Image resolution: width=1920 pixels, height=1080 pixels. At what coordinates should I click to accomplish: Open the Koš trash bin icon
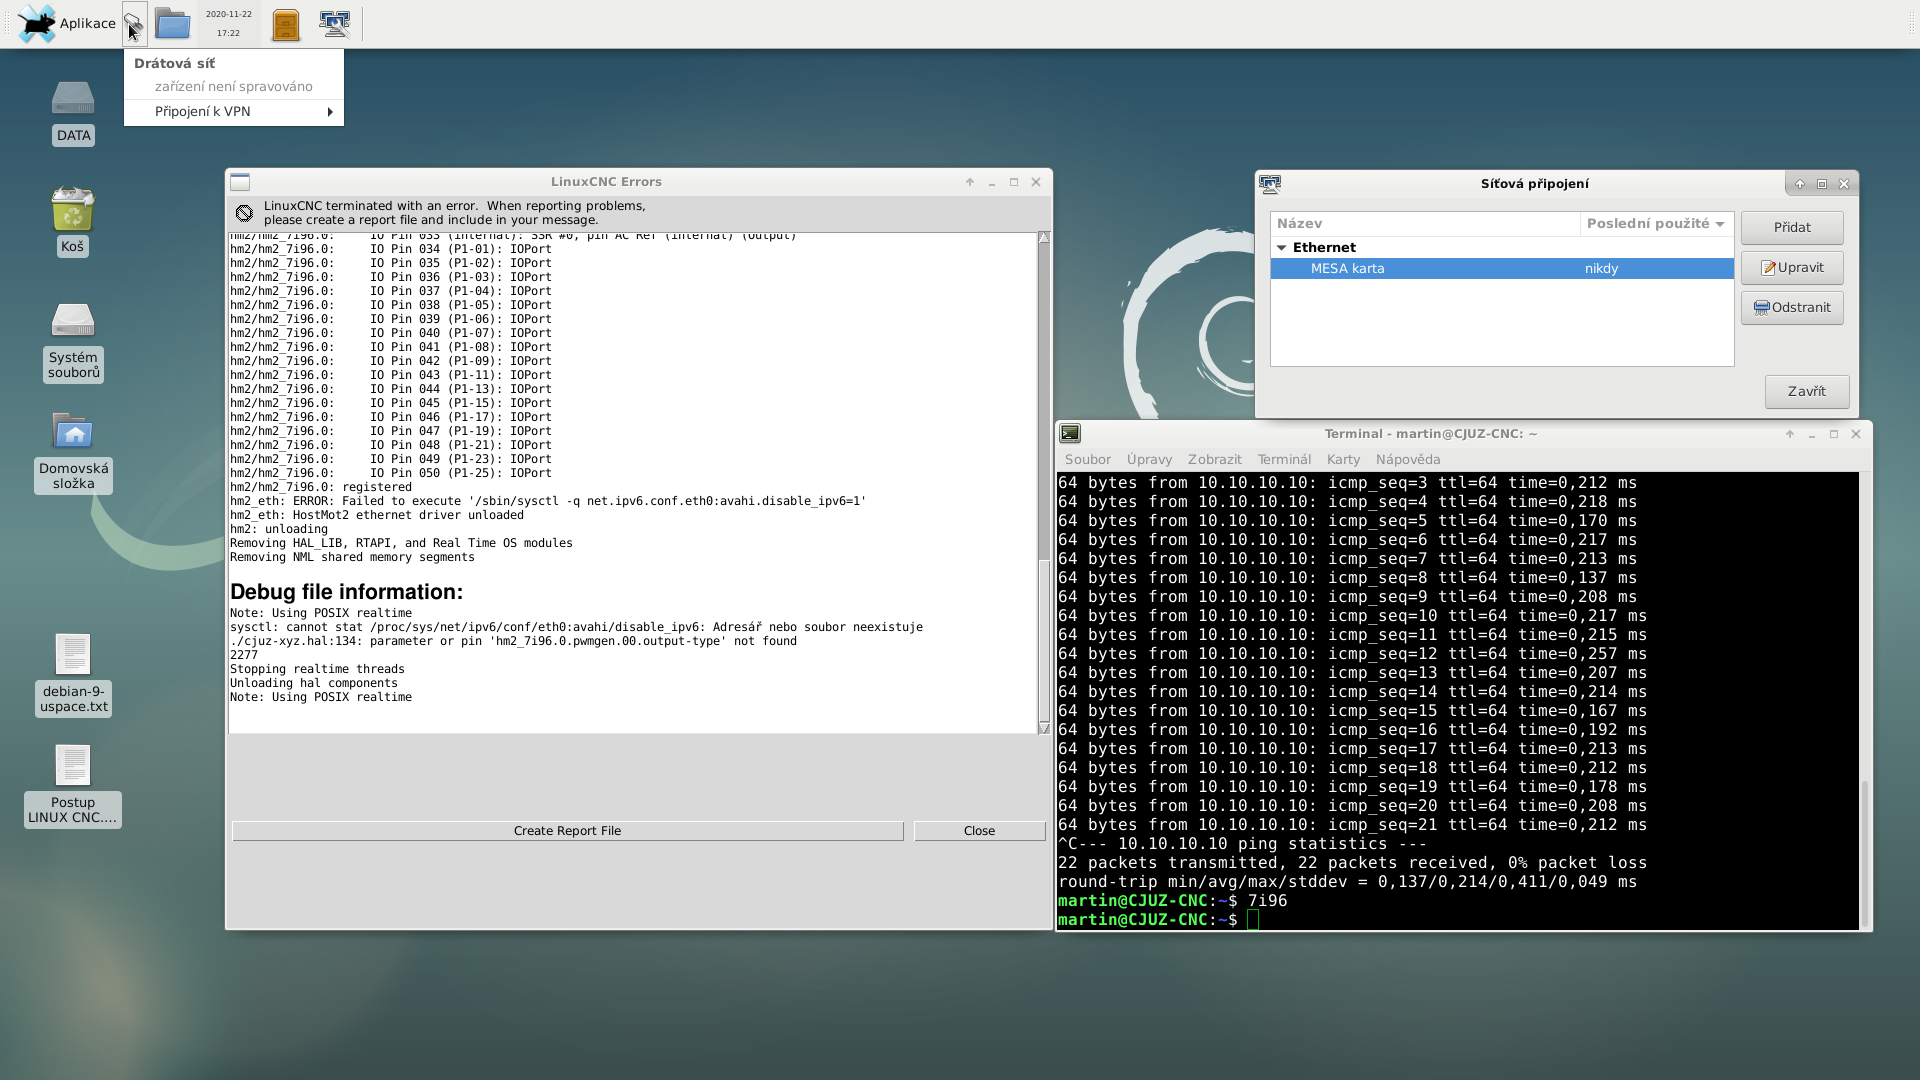[73, 211]
